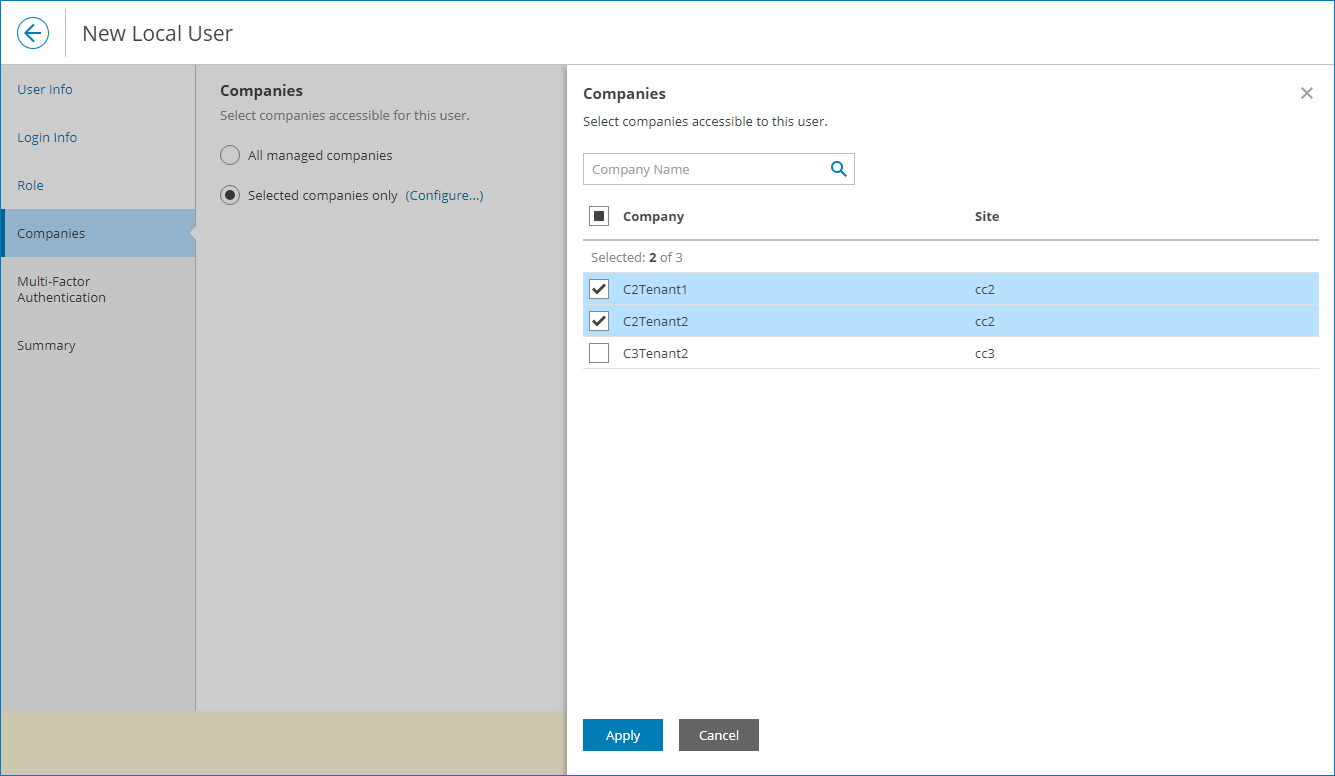Cancel the company selection
The width and height of the screenshot is (1335, 776).
(x=718, y=735)
